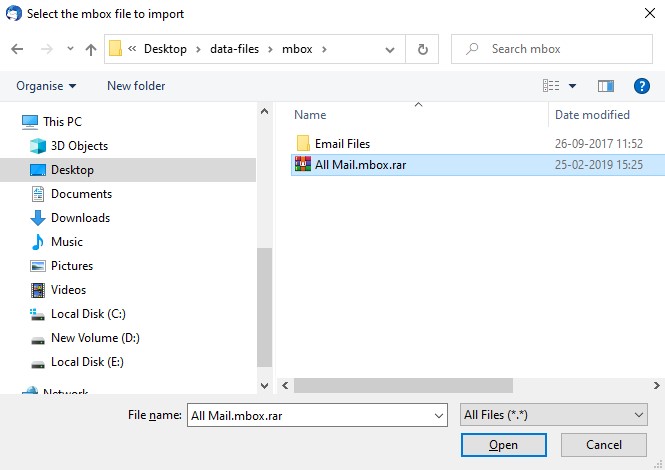The height and width of the screenshot is (470, 665).
Task: Open the Help button
Action: tap(642, 86)
